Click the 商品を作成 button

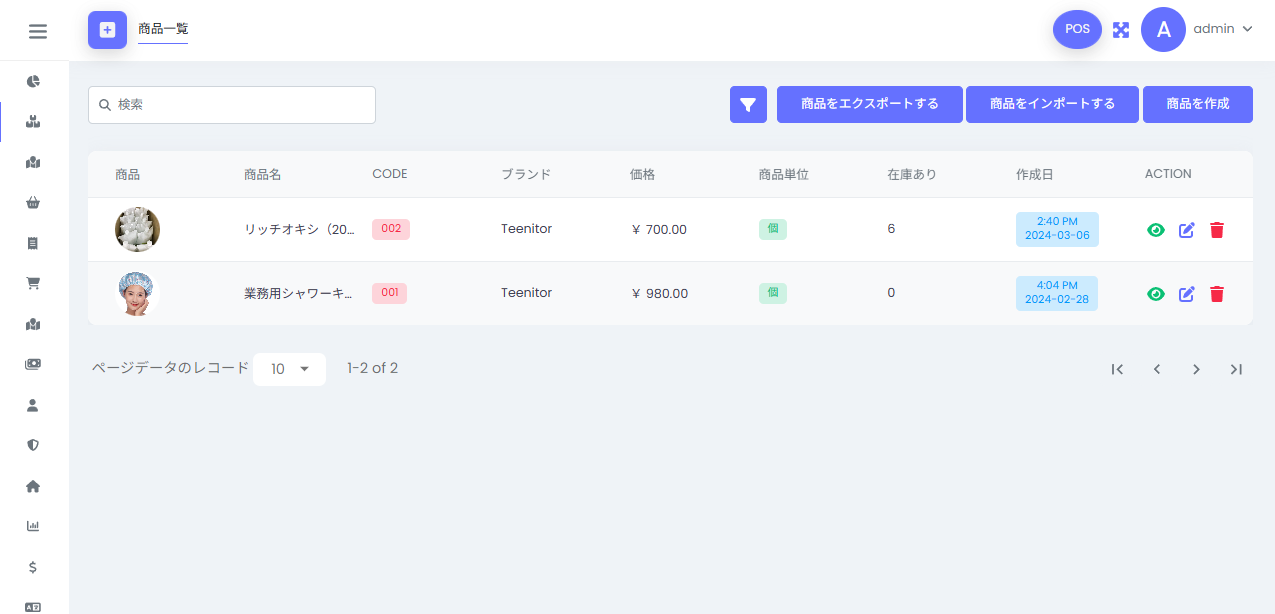(1197, 104)
